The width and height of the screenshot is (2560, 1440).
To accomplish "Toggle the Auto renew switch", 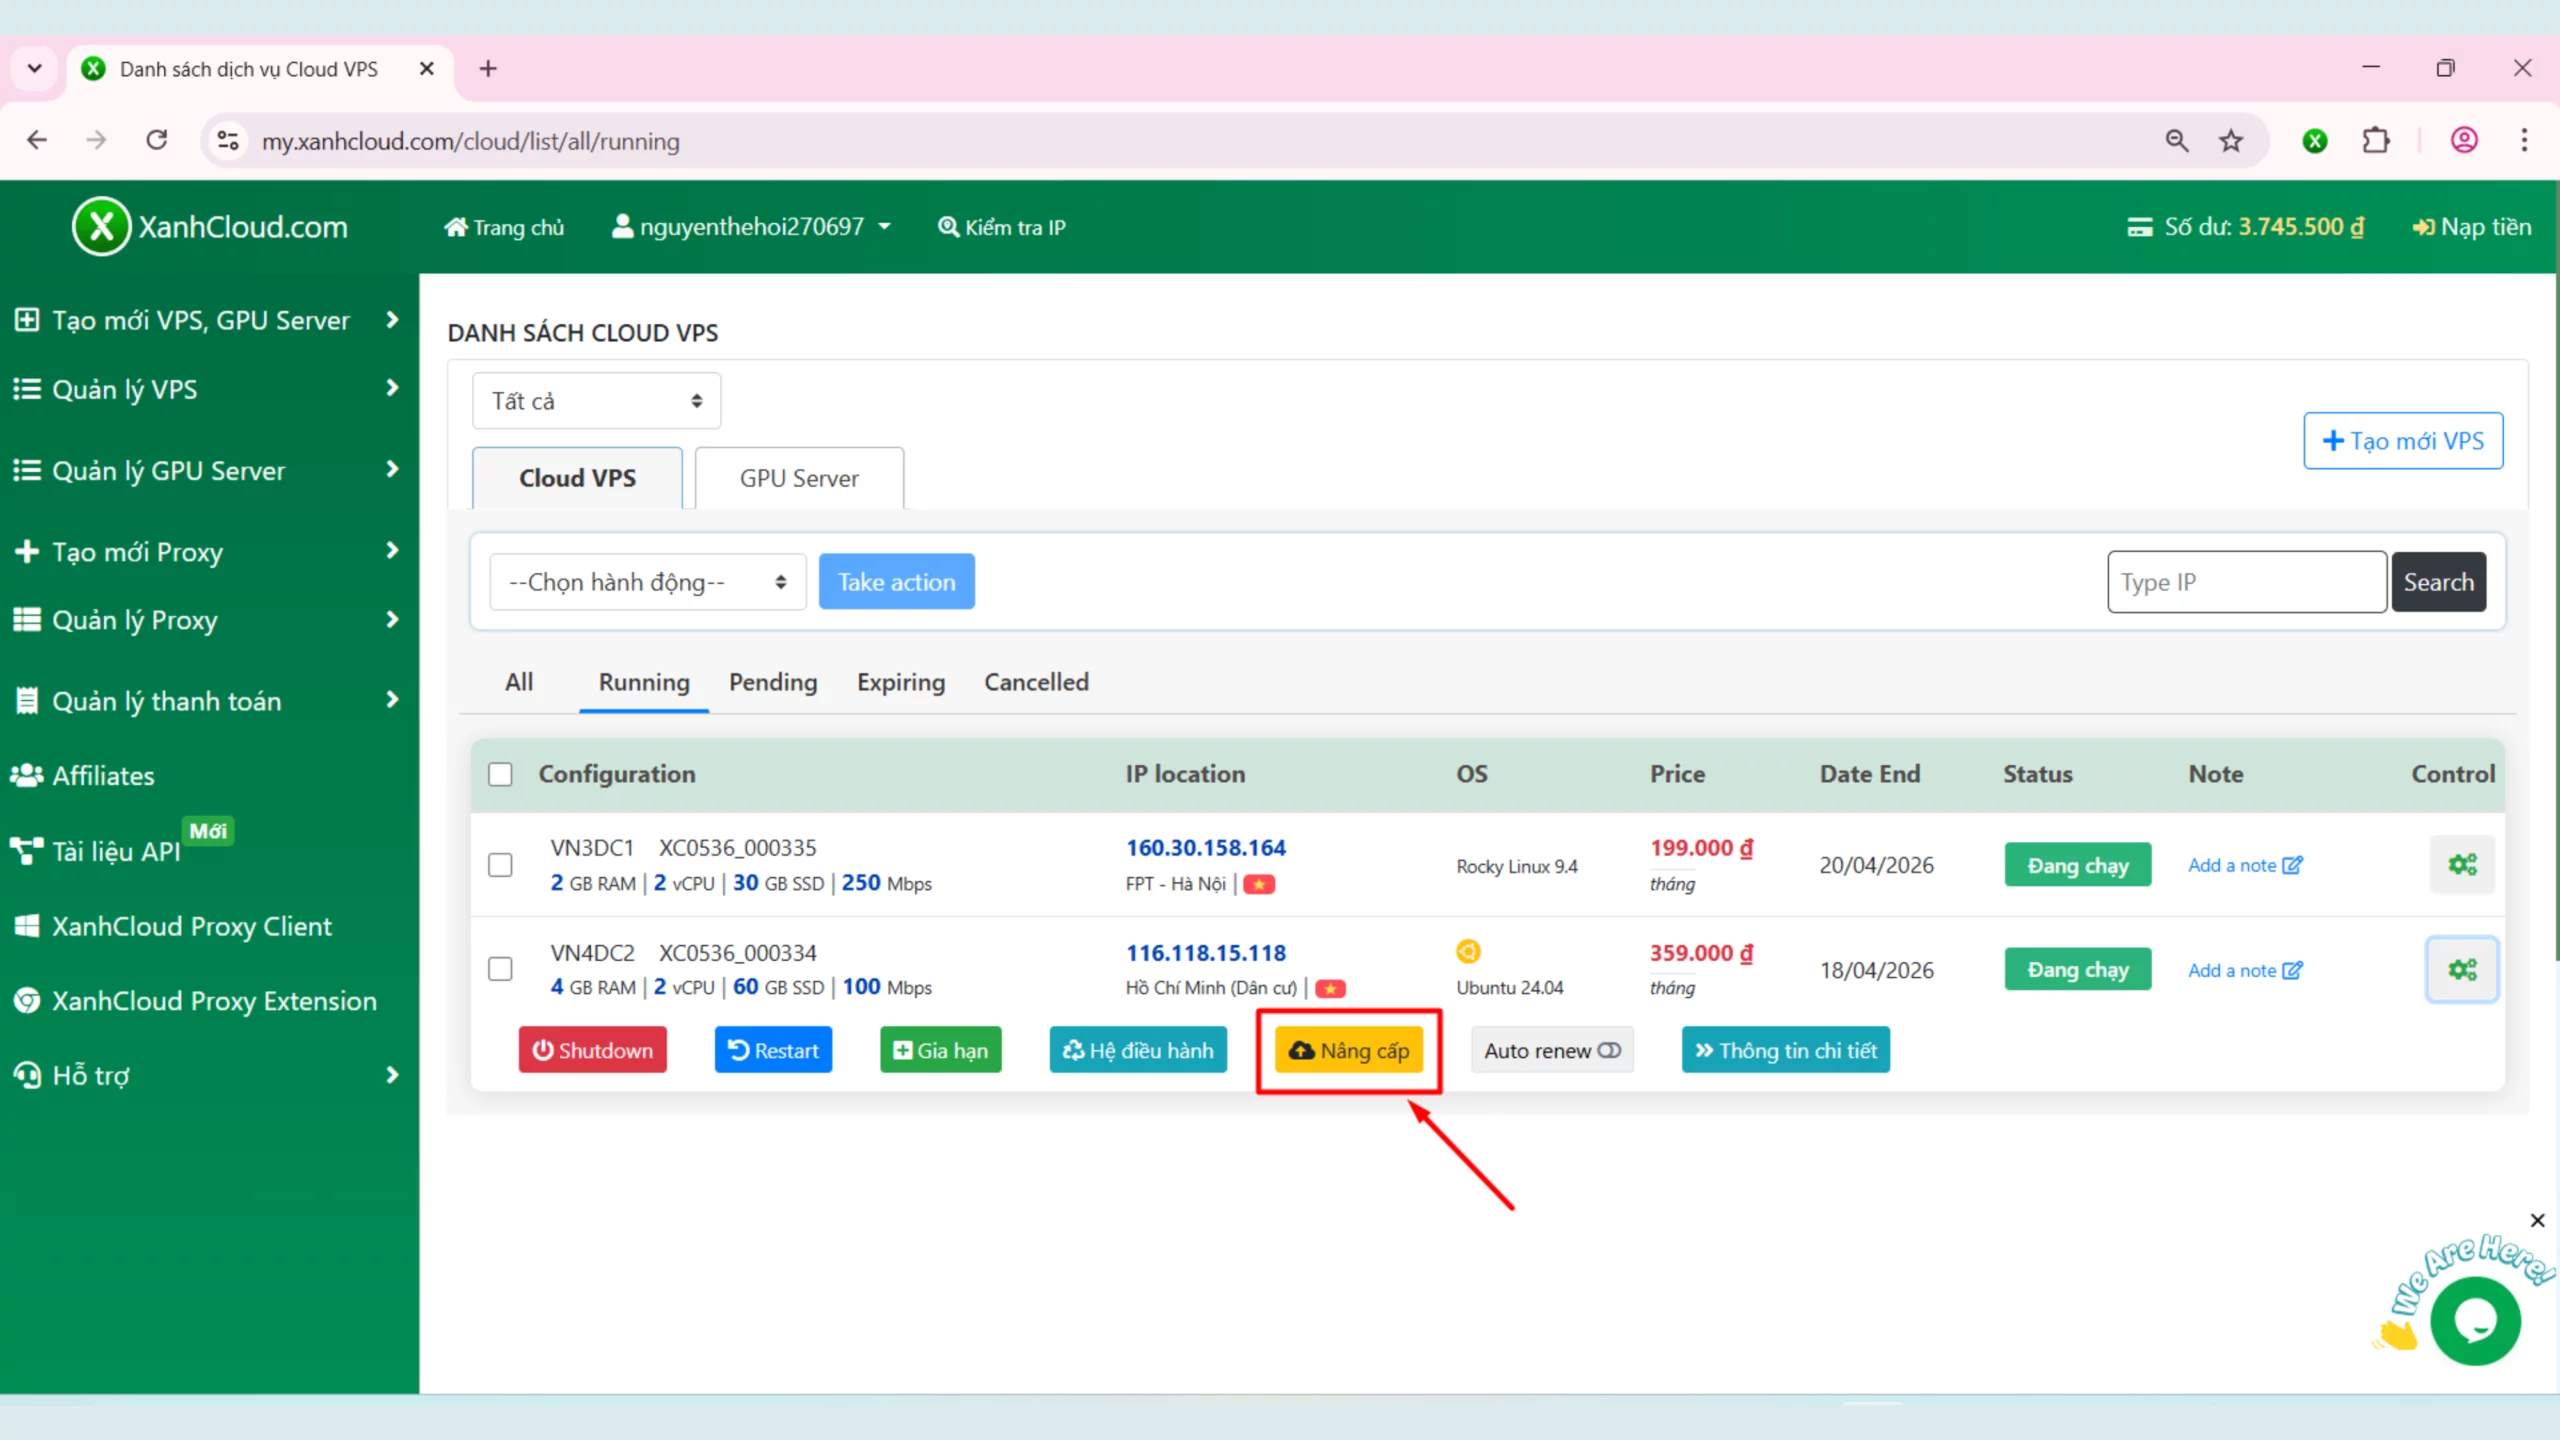I will pos(1608,1051).
